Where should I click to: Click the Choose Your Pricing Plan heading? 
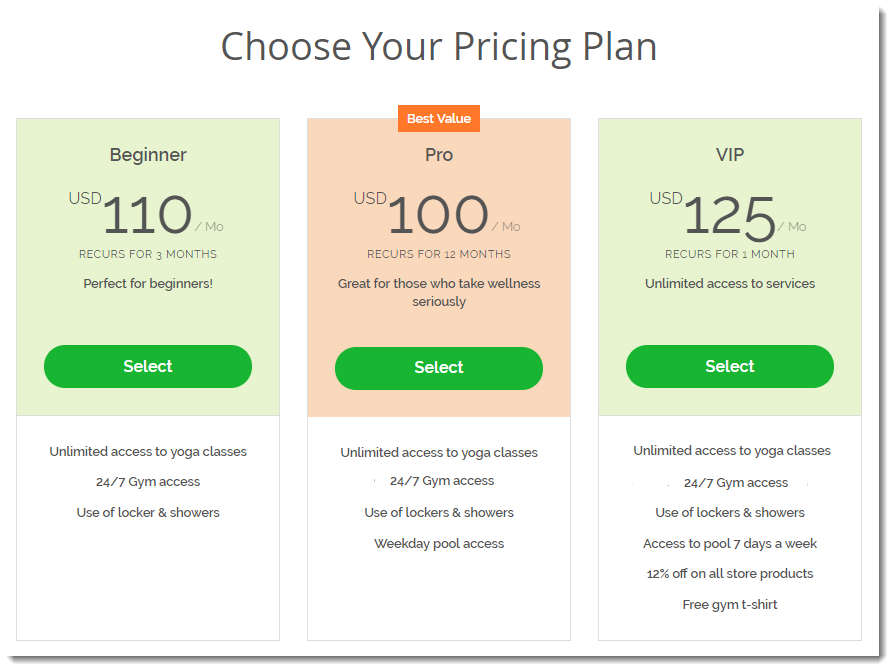438,46
